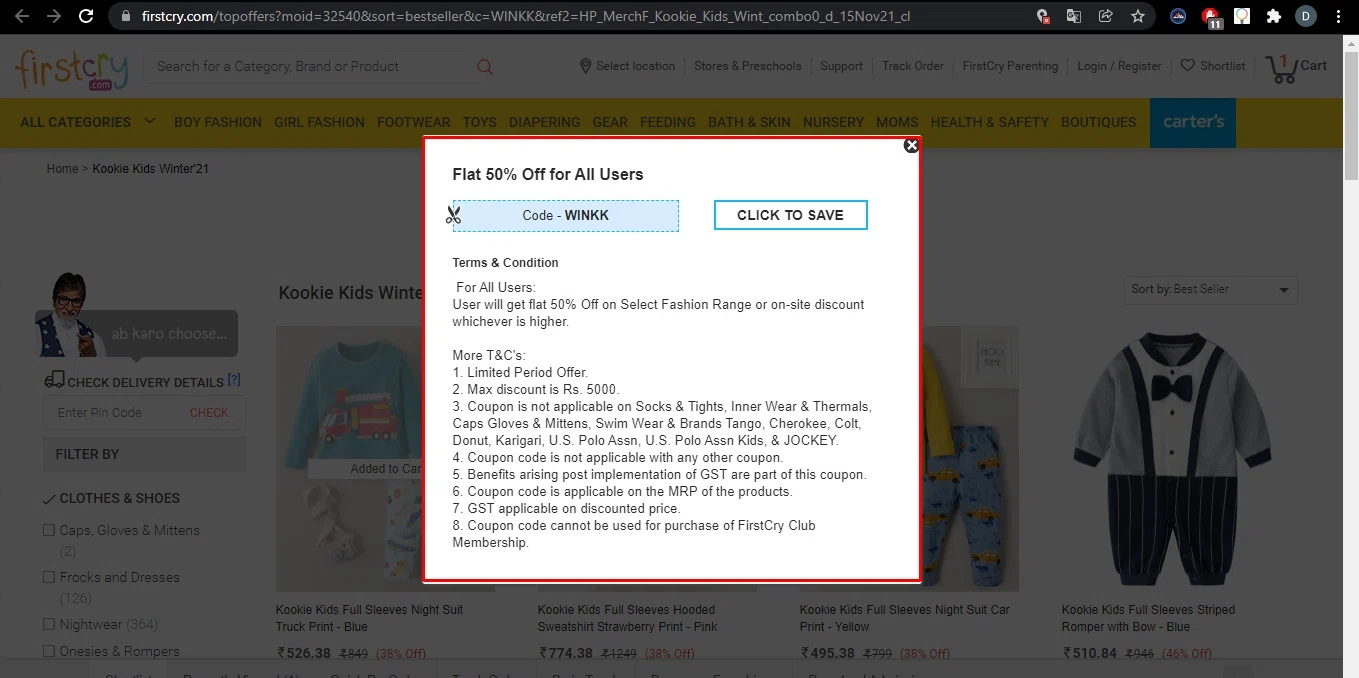Open GIRL FASHION menu

[319, 122]
